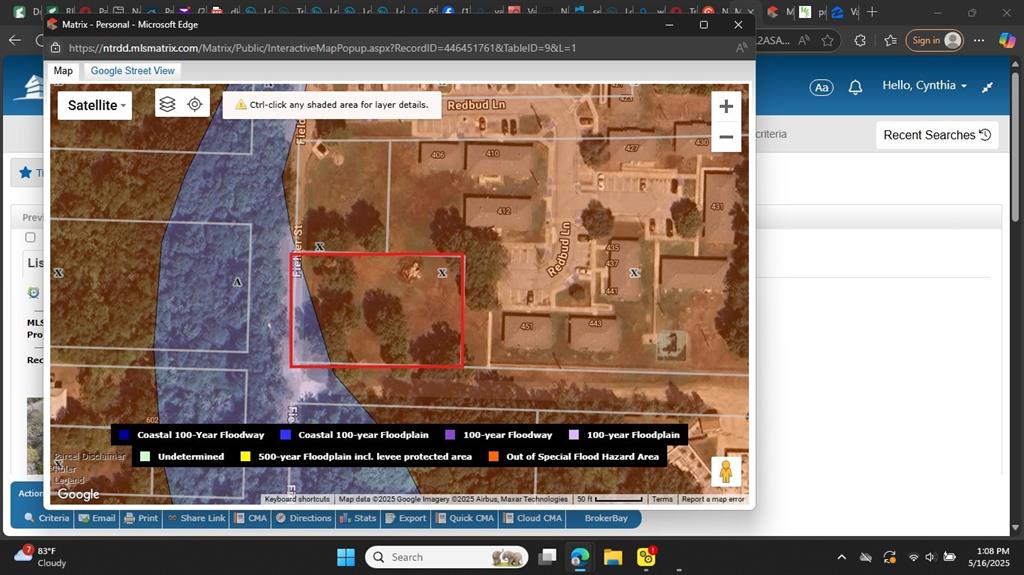Open Recent Searches

936,135
